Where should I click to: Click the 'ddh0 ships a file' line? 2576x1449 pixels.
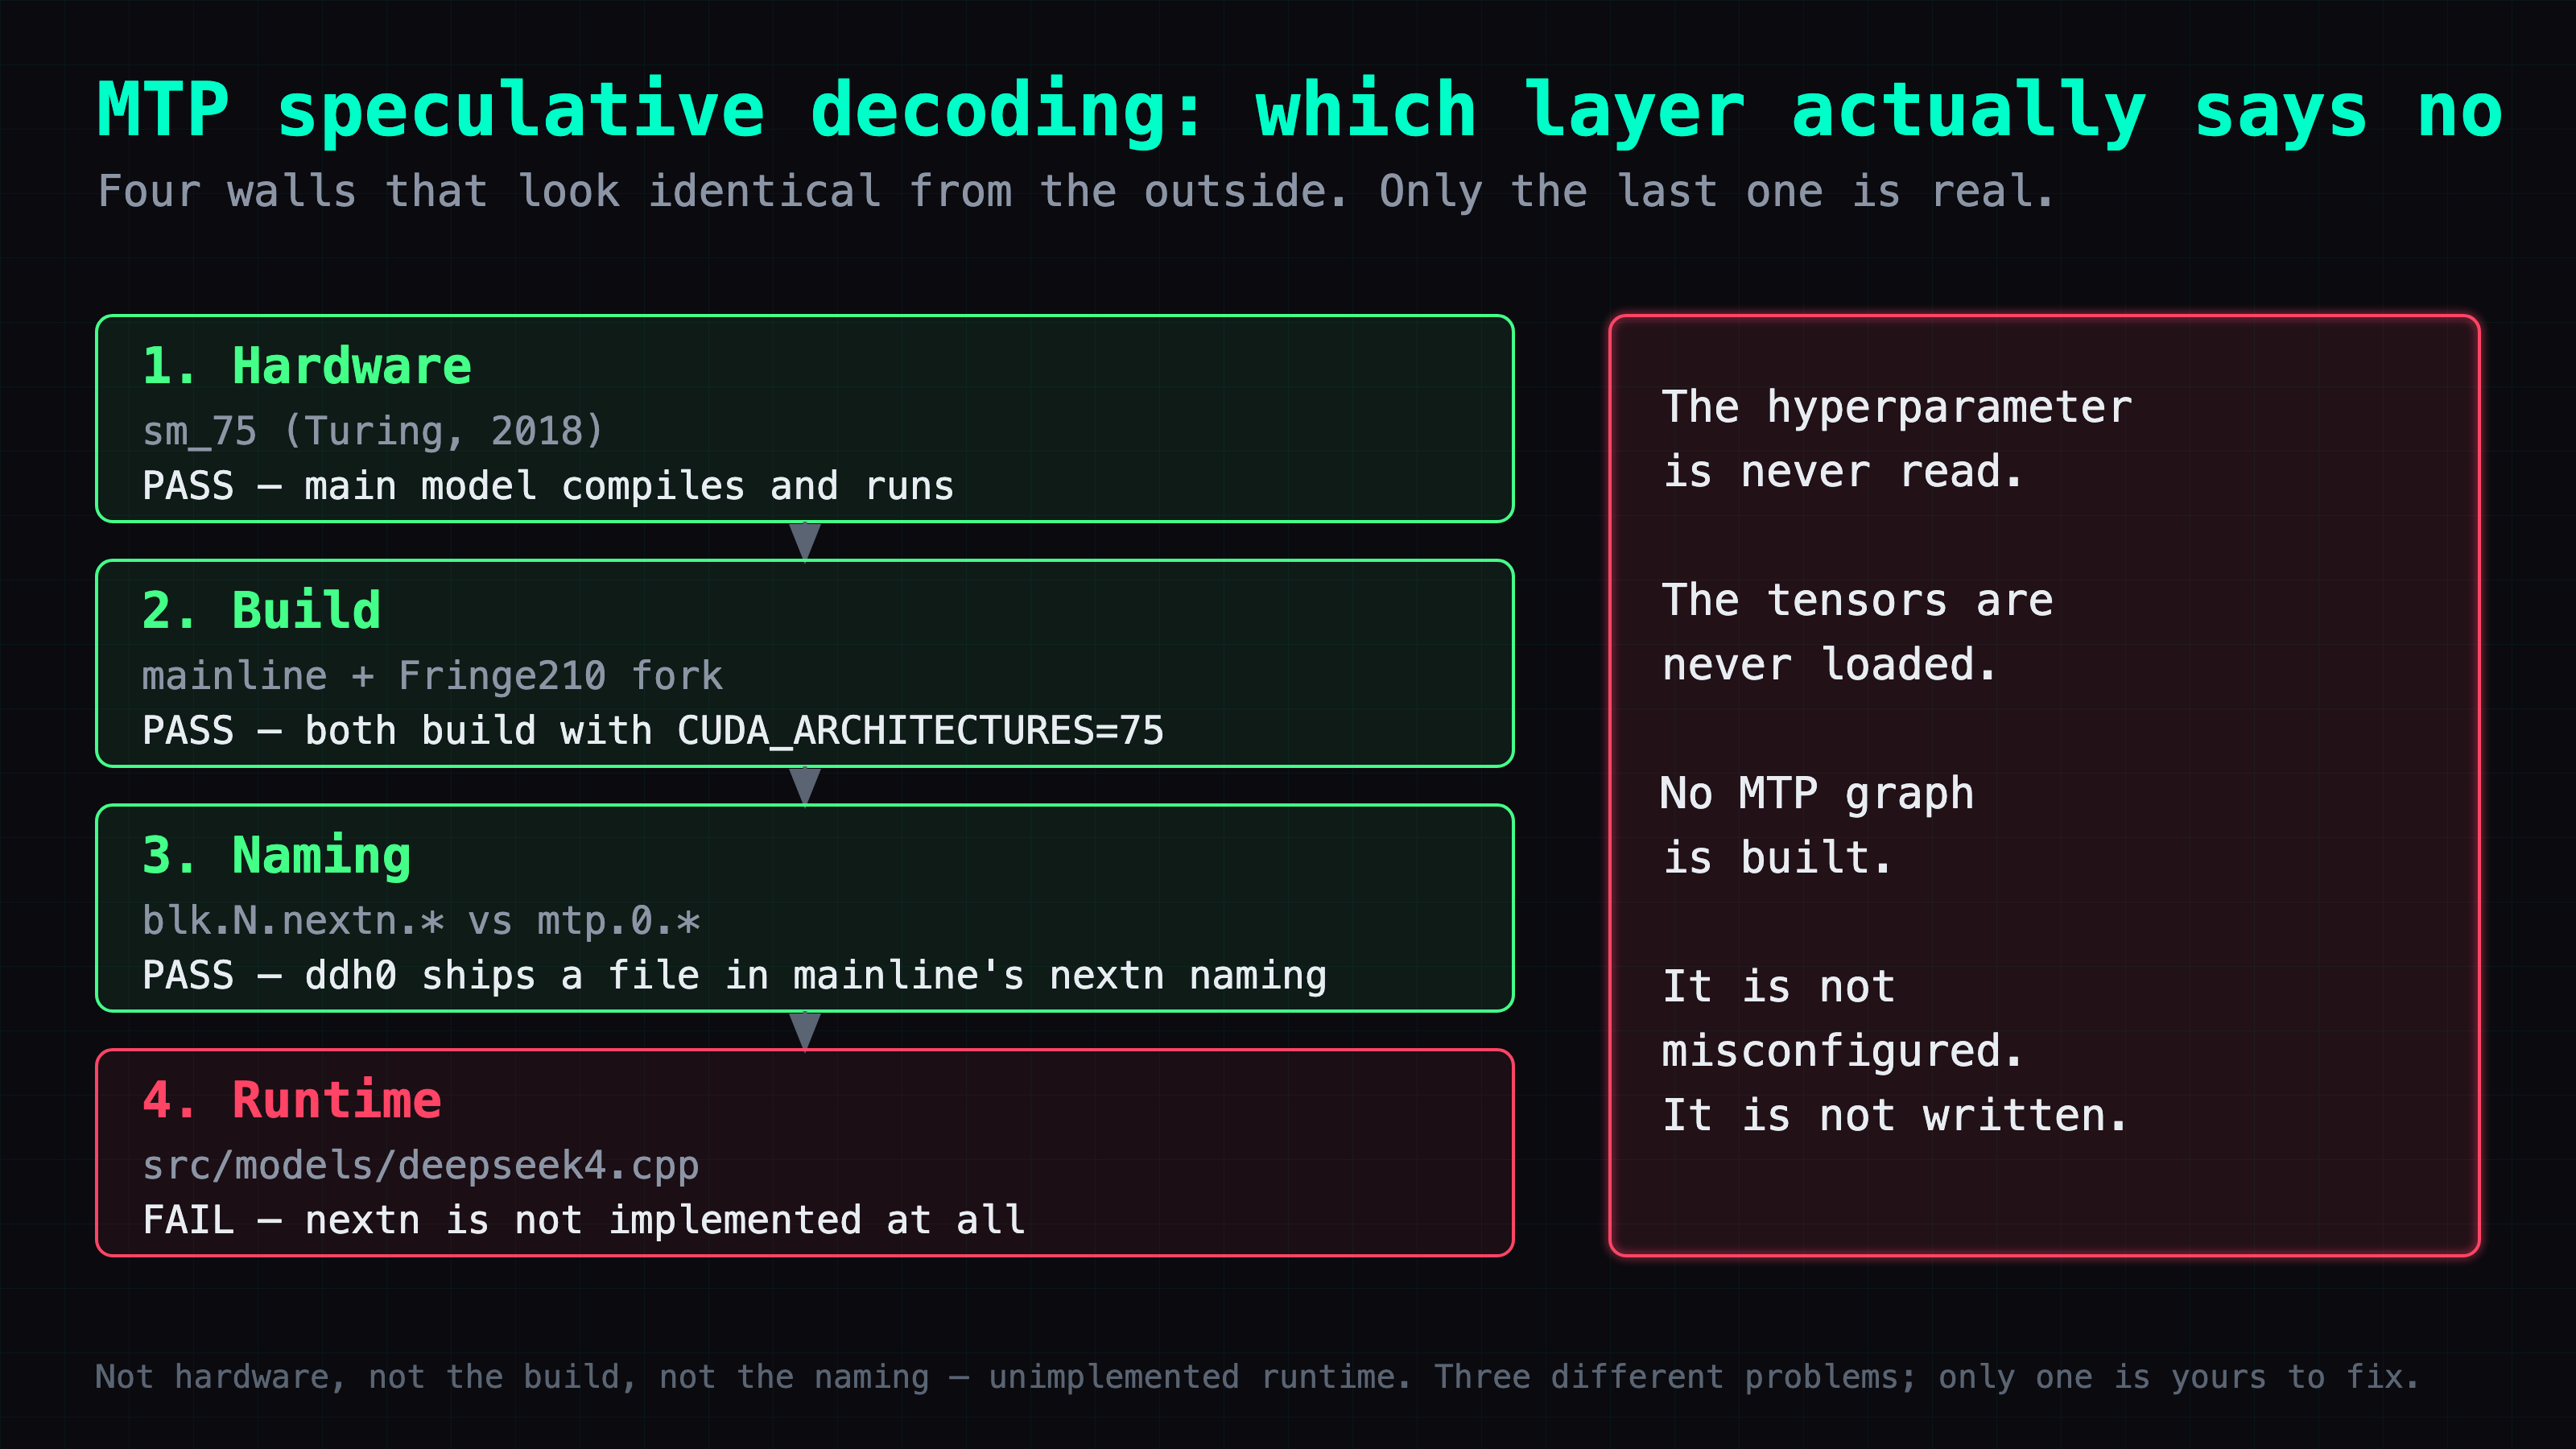tap(735, 976)
